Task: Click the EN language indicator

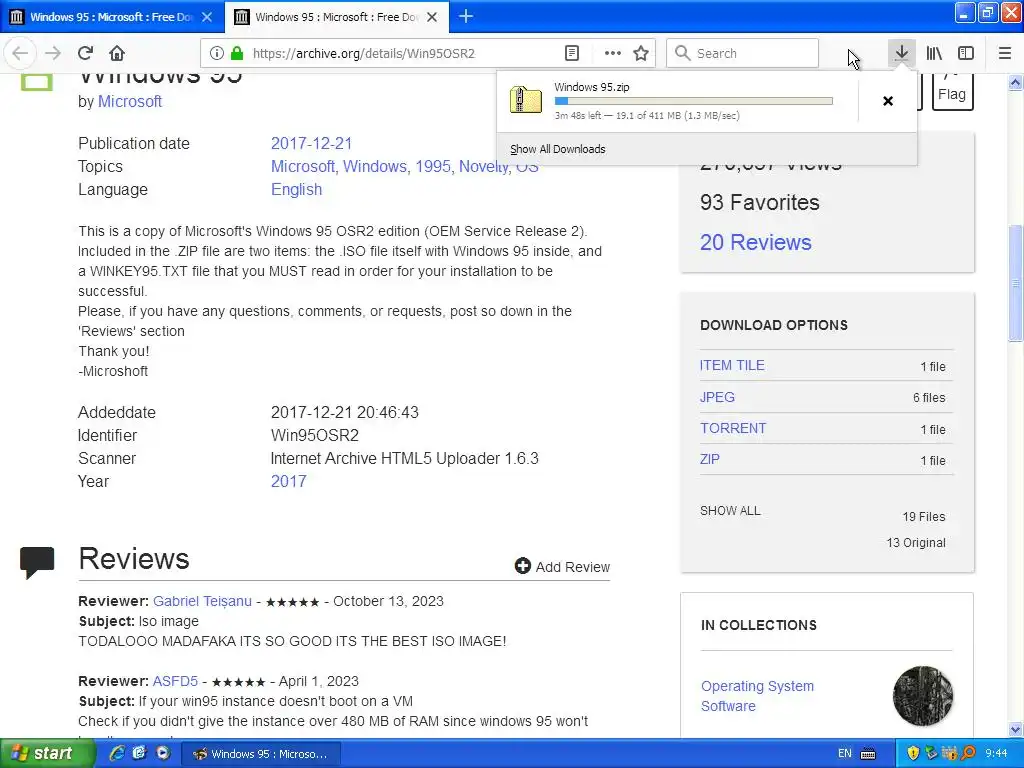Action: coord(844,753)
